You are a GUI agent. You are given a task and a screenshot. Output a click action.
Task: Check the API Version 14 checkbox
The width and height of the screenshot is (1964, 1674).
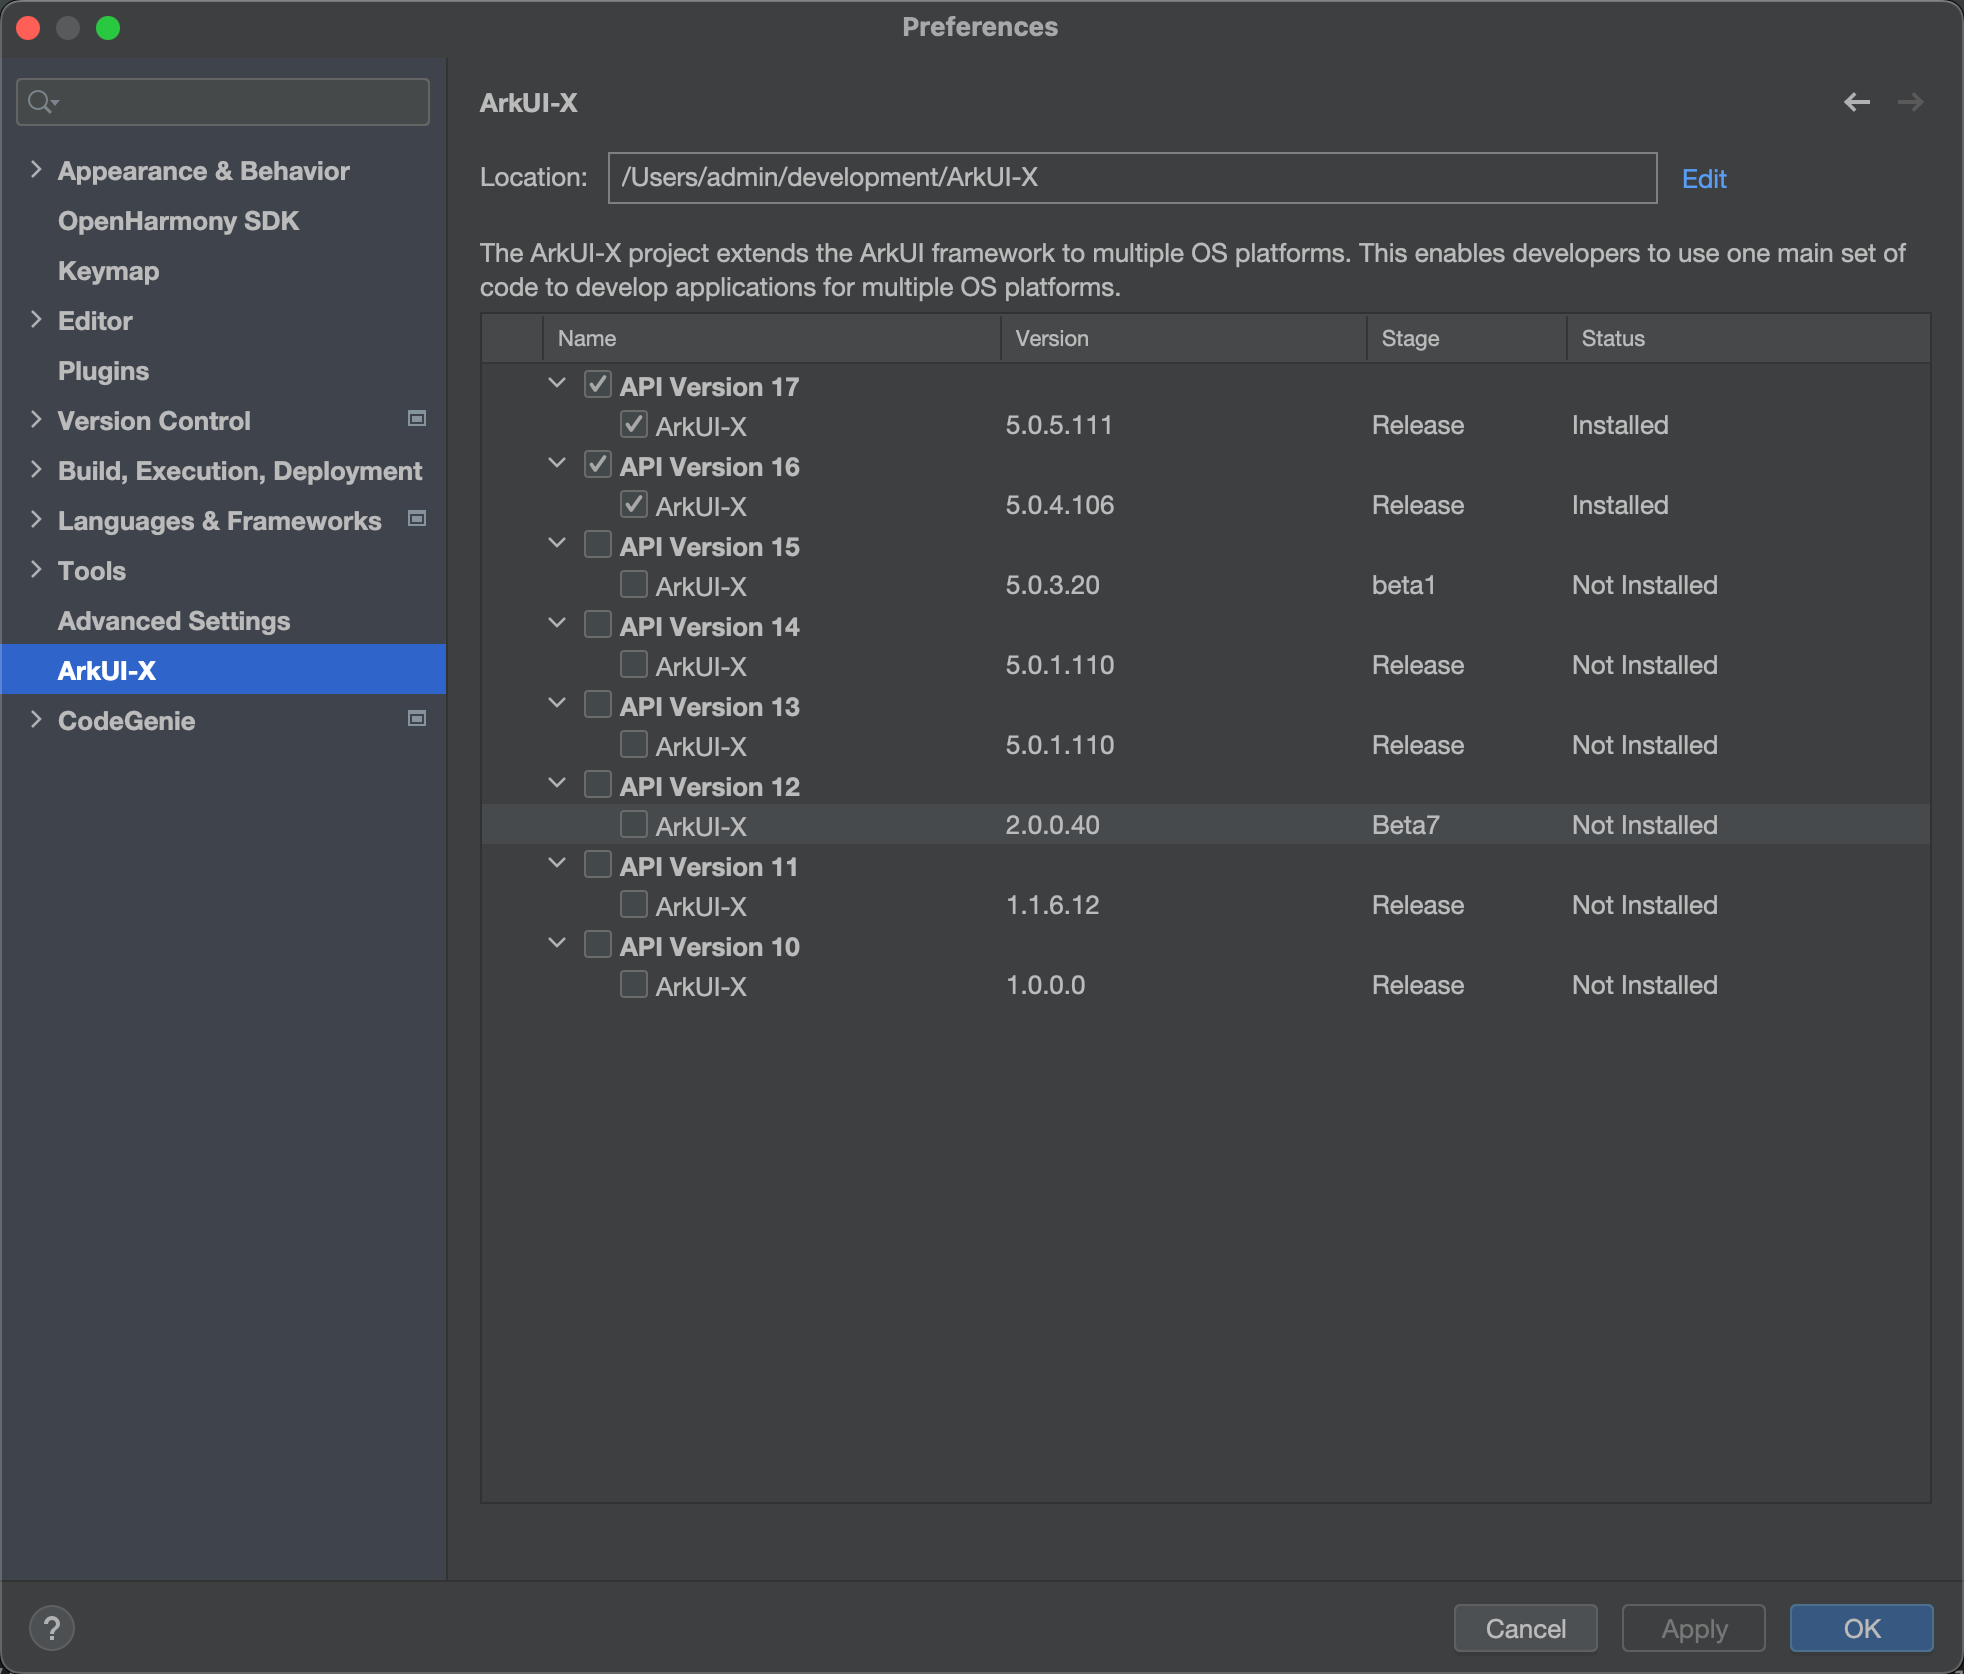coord(598,625)
